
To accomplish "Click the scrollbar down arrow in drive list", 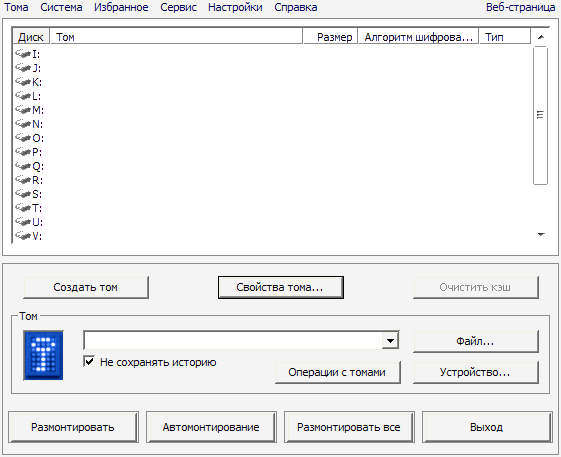I will pyautogui.click(x=541, y=234).
